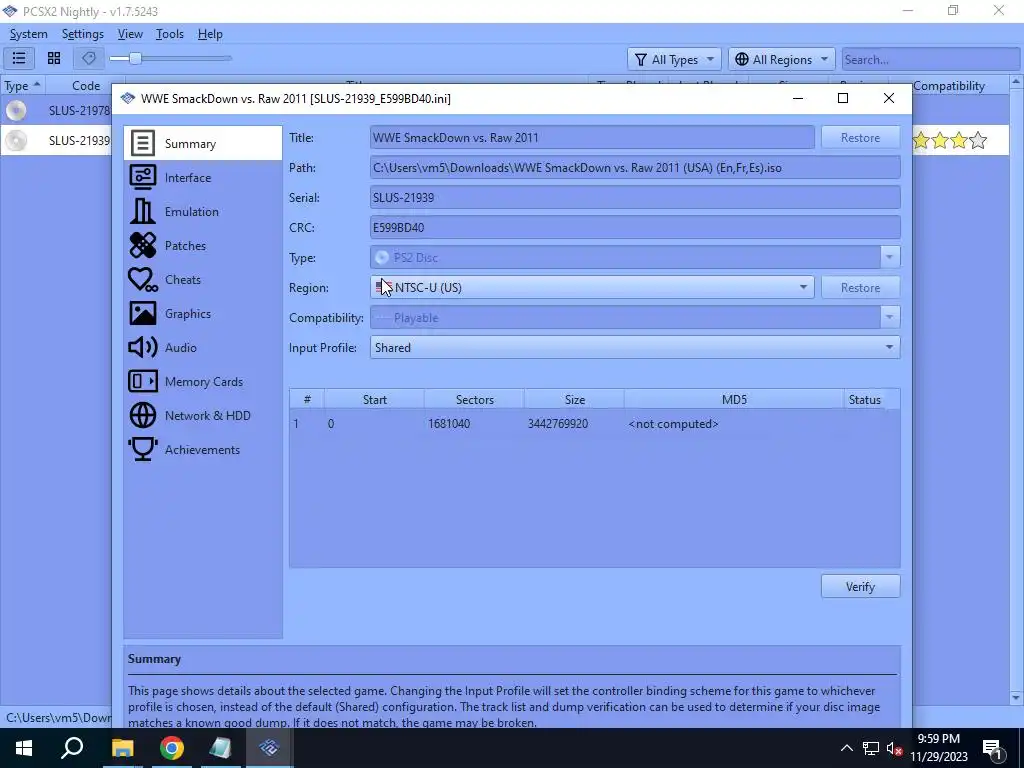
Task: Click the Serial SLUS-21939 field
Action: click(x=635, y=198)
